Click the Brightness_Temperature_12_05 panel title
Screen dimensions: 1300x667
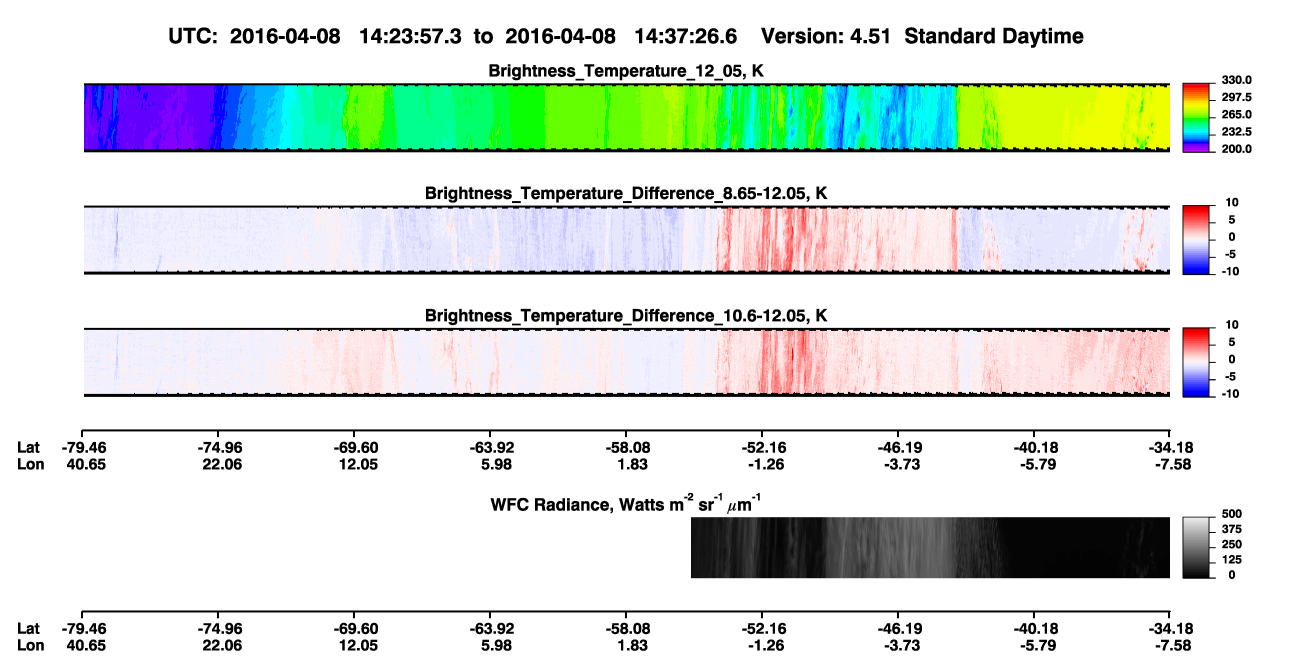626,71
